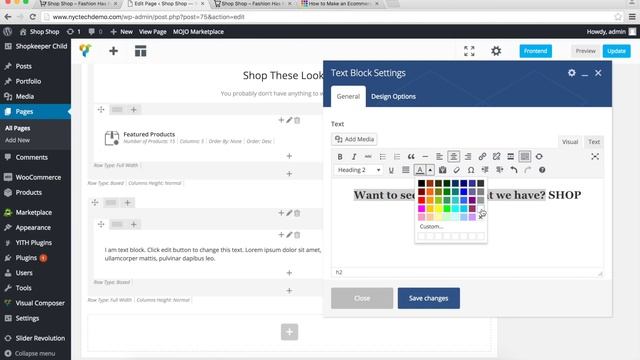Toggle the toolbar kitchen sink
The height and width of the screenshot is (360, 640).
click(525, 157)
